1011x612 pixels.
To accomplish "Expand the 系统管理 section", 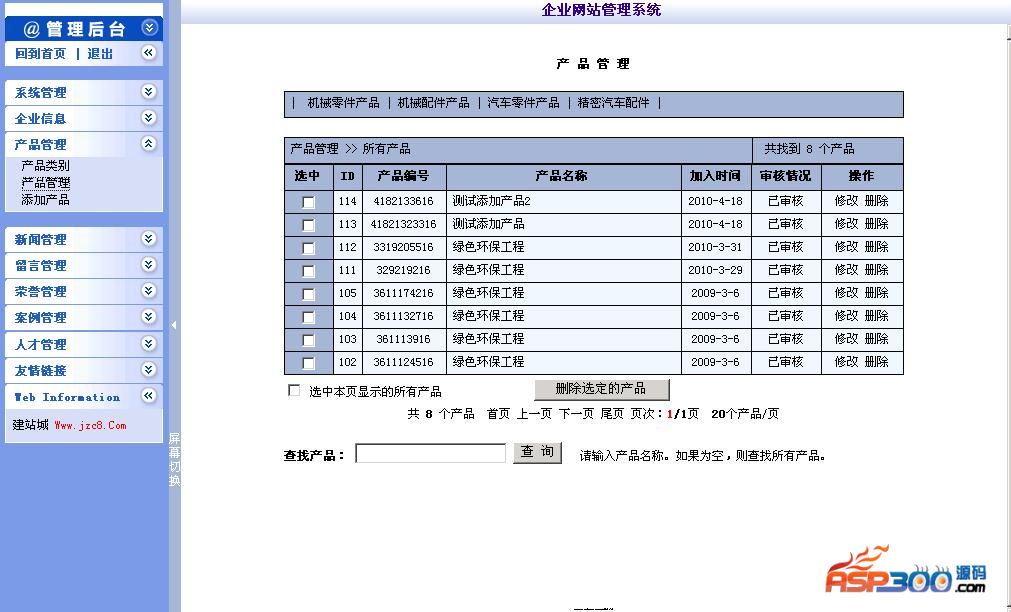I will 149,92.
